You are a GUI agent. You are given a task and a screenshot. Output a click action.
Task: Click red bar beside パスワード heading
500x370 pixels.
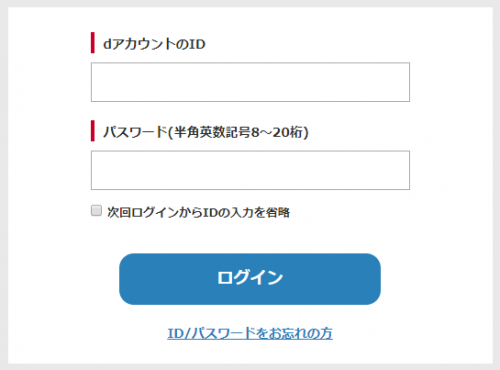point(93,131)
